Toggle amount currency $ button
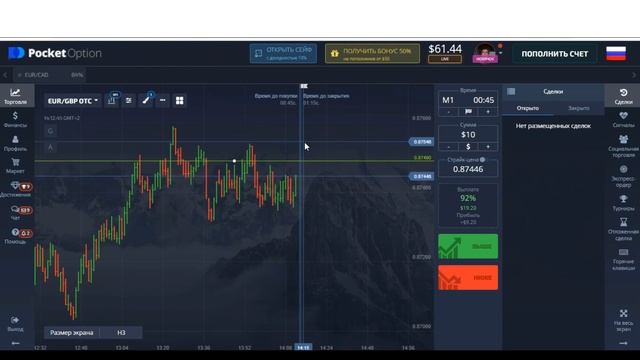The height and width of the screenshot is (360, 640). click(468, 147)
